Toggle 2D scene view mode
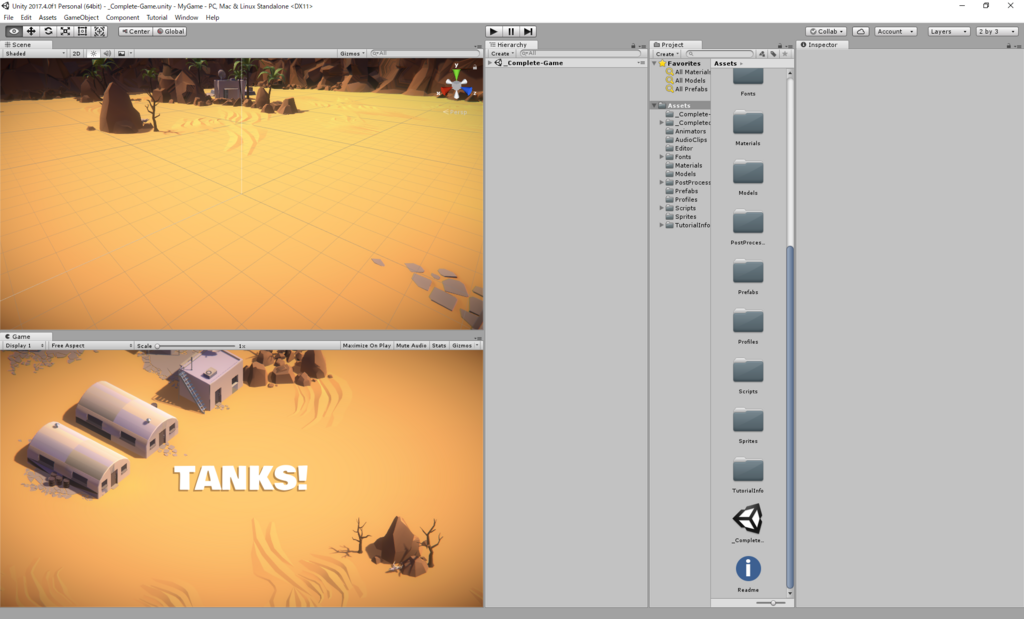The image size is (1024, 619). 76,54
